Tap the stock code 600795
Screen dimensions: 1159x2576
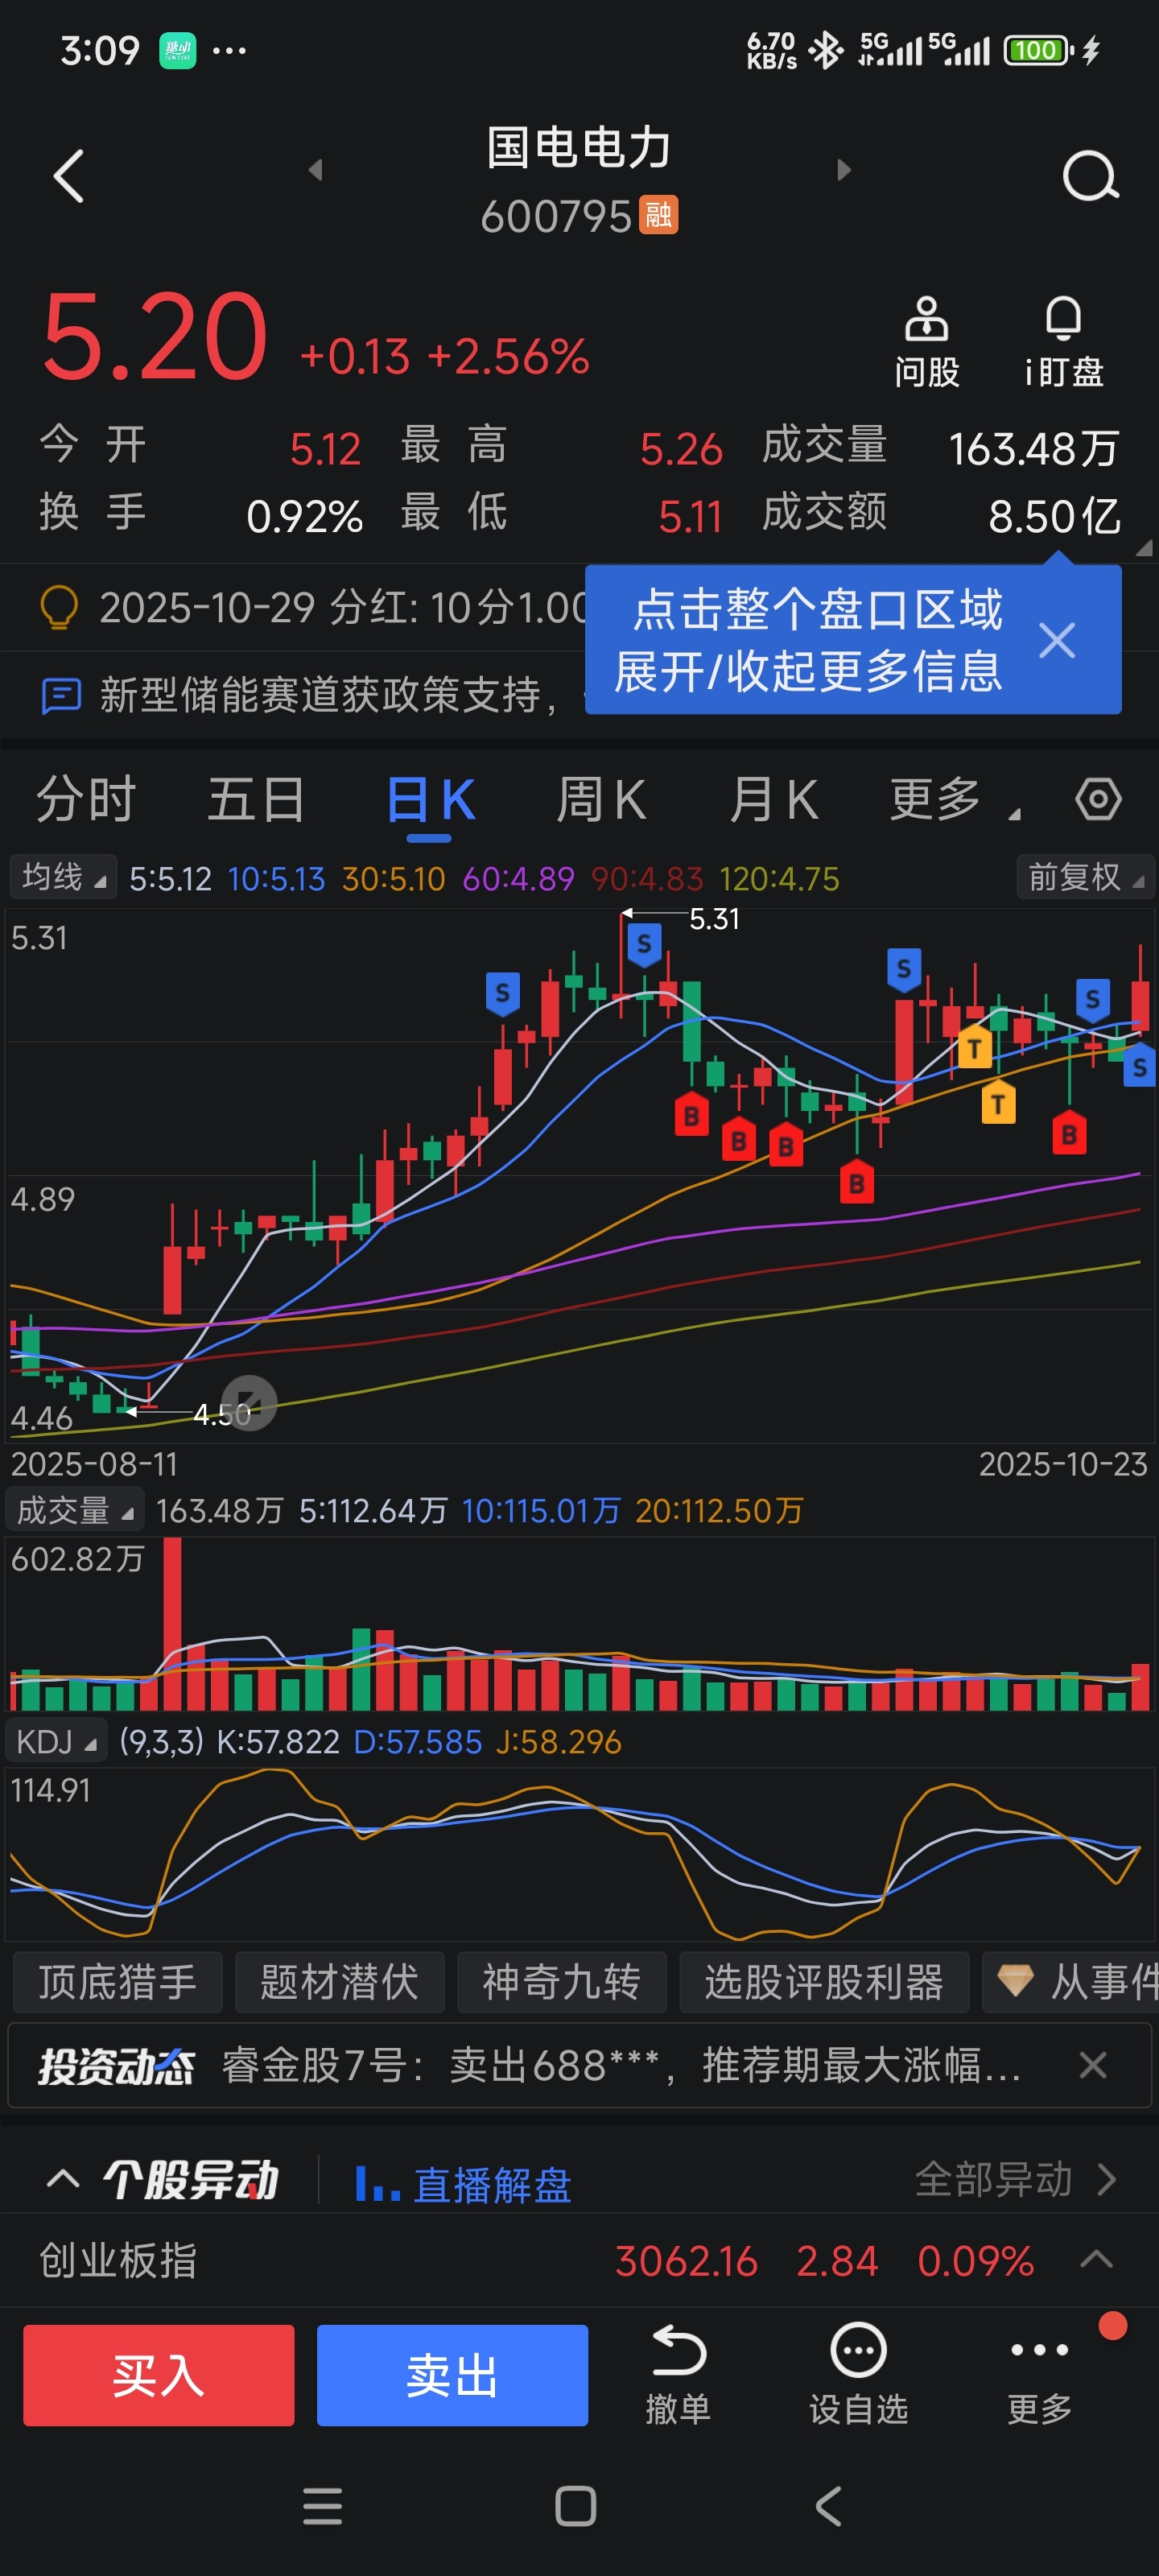pos(556,216)
